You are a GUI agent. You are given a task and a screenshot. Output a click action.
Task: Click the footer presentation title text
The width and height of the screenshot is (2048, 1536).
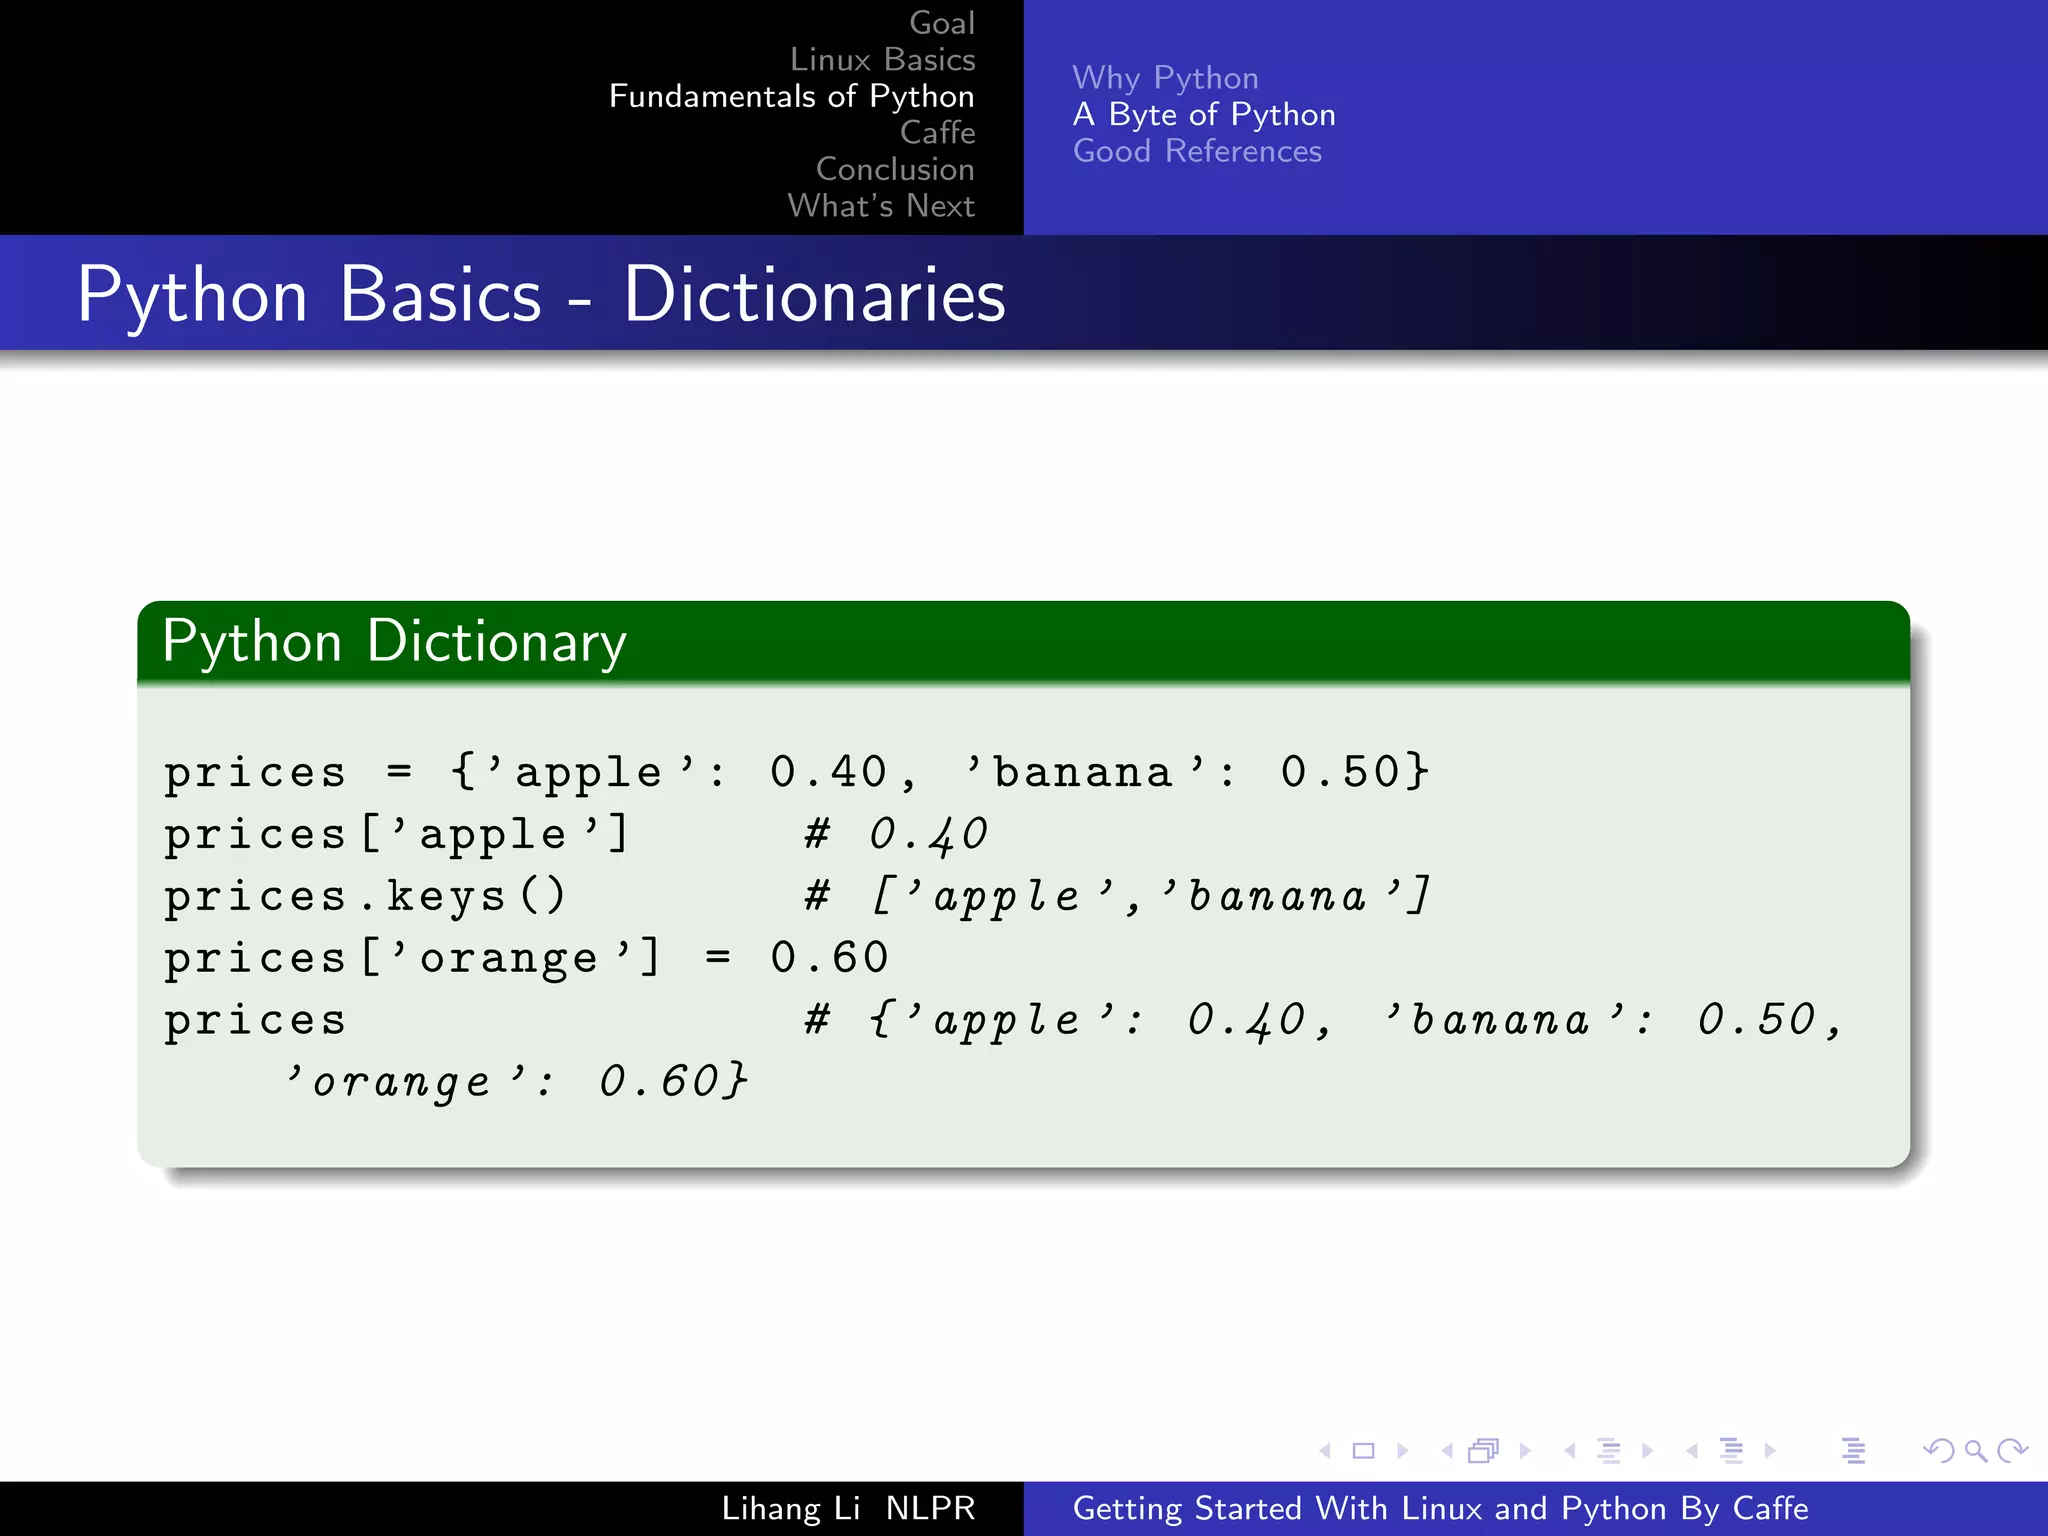point(1441,1508)
